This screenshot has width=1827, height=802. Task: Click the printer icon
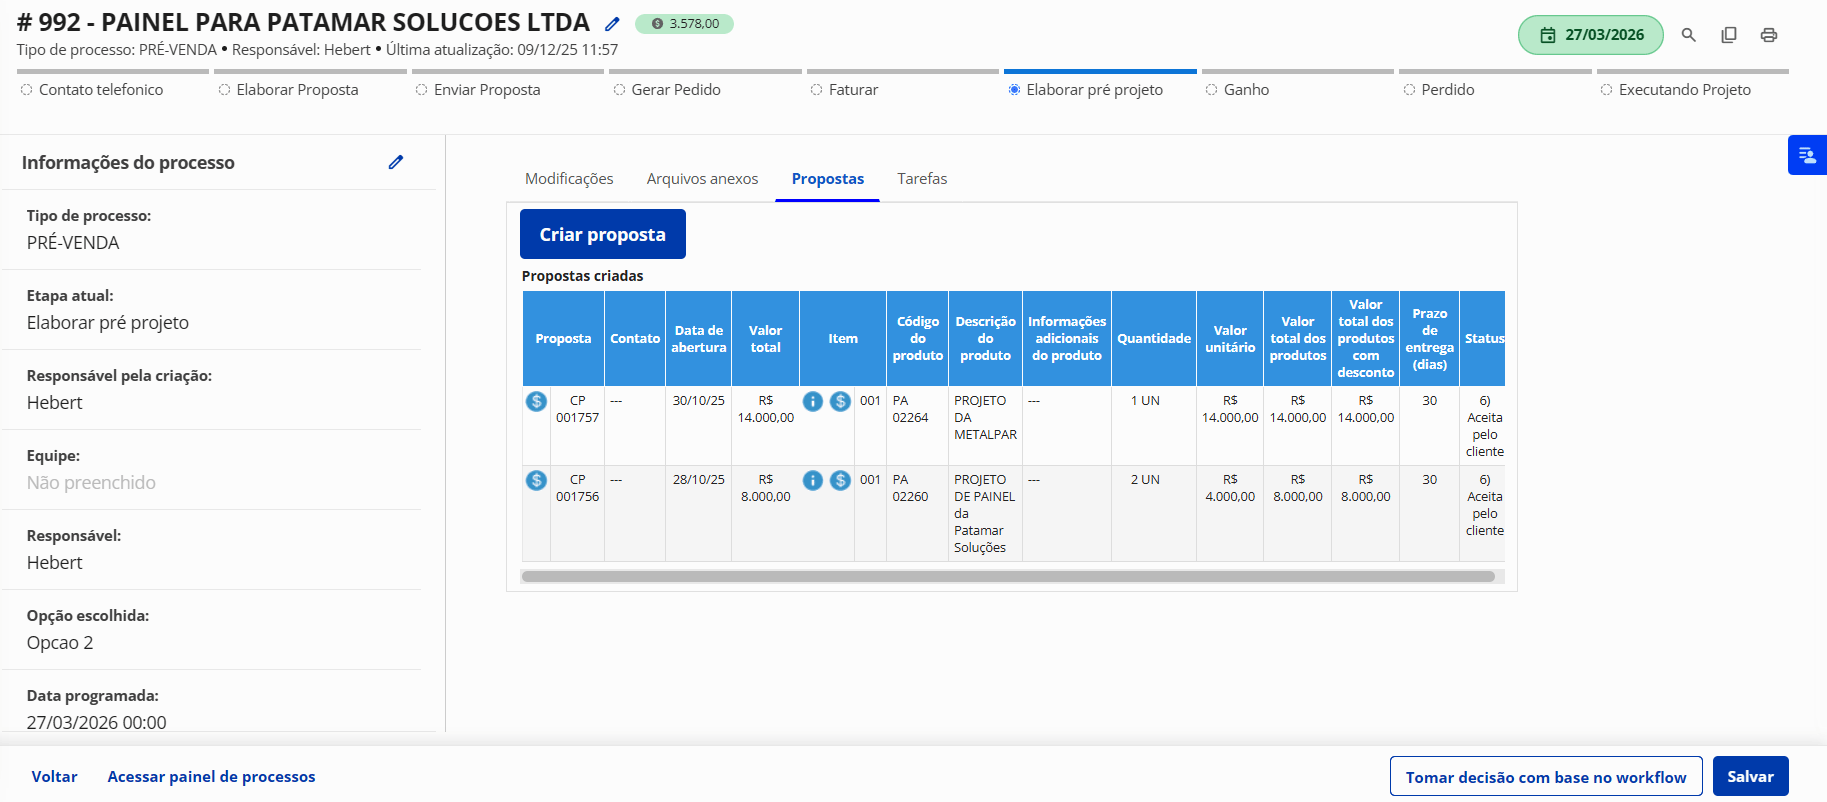(1769, 35)
